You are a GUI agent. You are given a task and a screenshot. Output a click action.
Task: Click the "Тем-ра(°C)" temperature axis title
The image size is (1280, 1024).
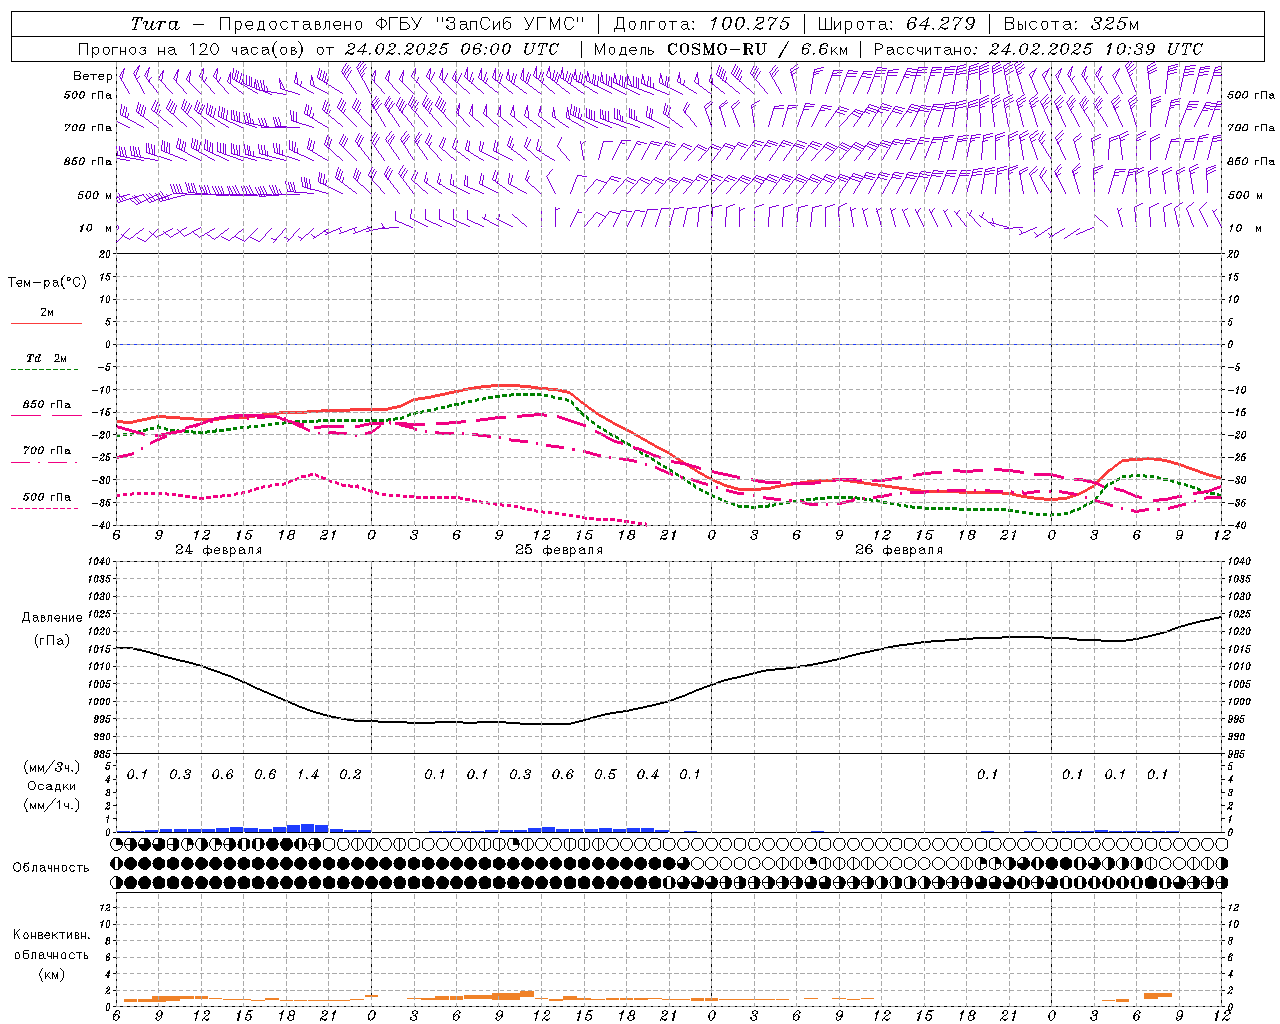[47, 283]
